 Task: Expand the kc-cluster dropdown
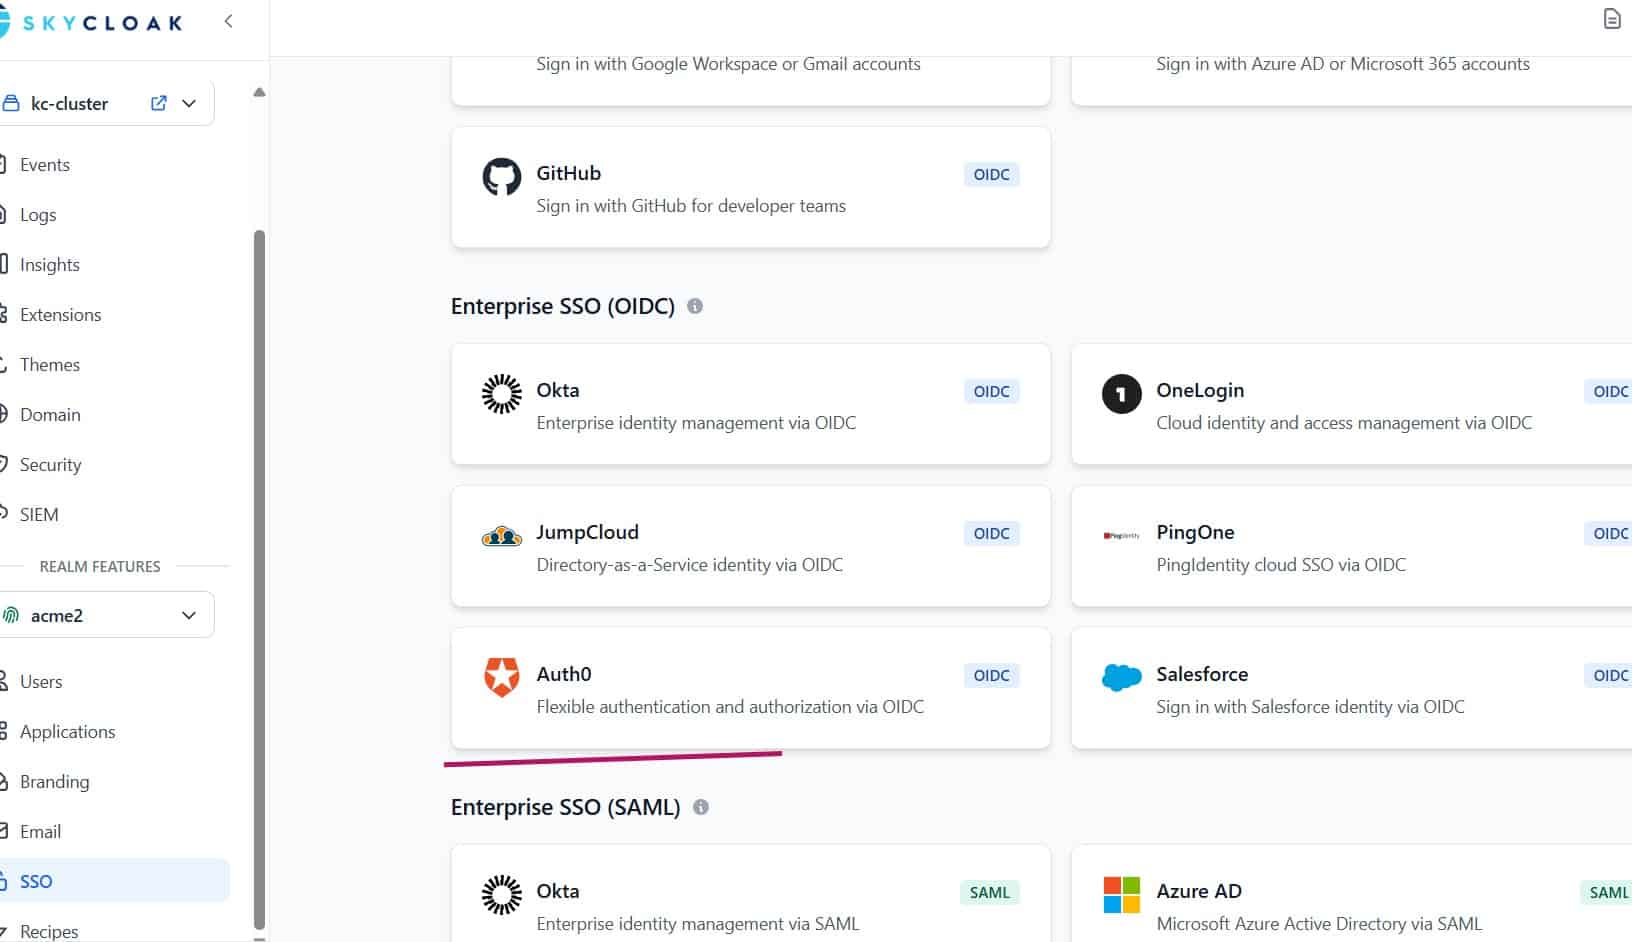(189, 102)
